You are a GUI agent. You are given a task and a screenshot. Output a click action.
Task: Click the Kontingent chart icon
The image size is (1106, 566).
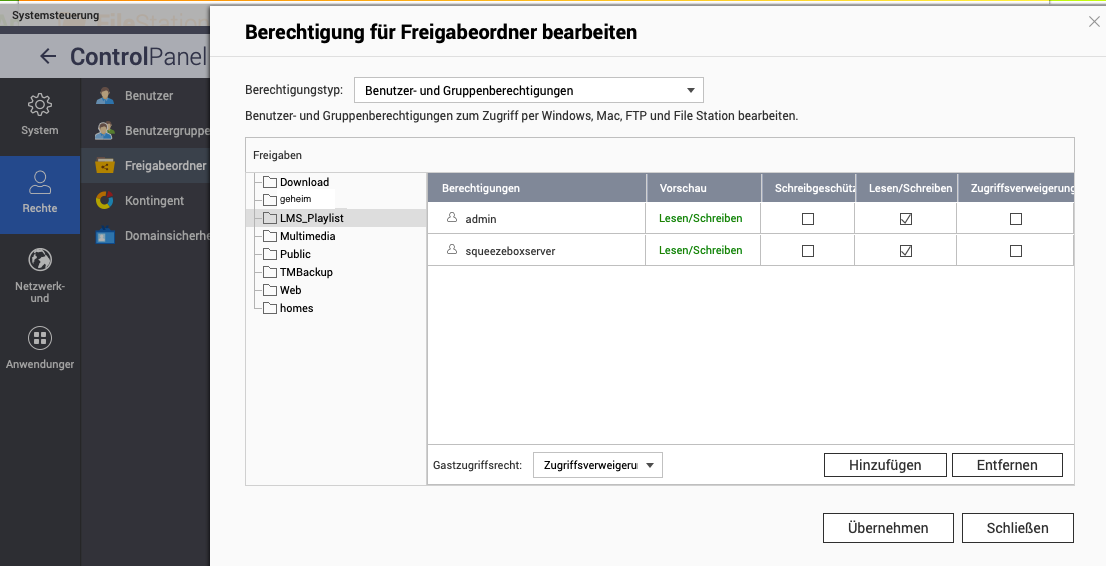click(105, 201)
